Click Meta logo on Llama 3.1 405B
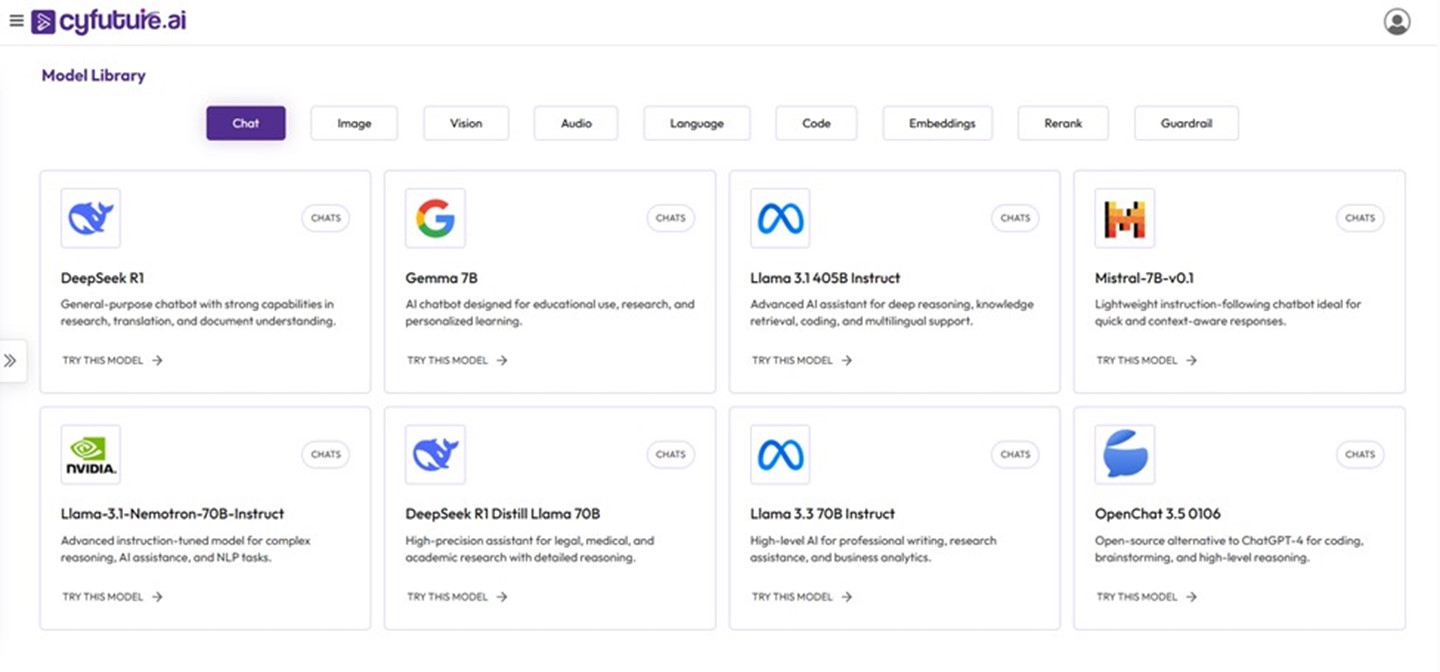The image size is (1440, 672). point(780,218)
